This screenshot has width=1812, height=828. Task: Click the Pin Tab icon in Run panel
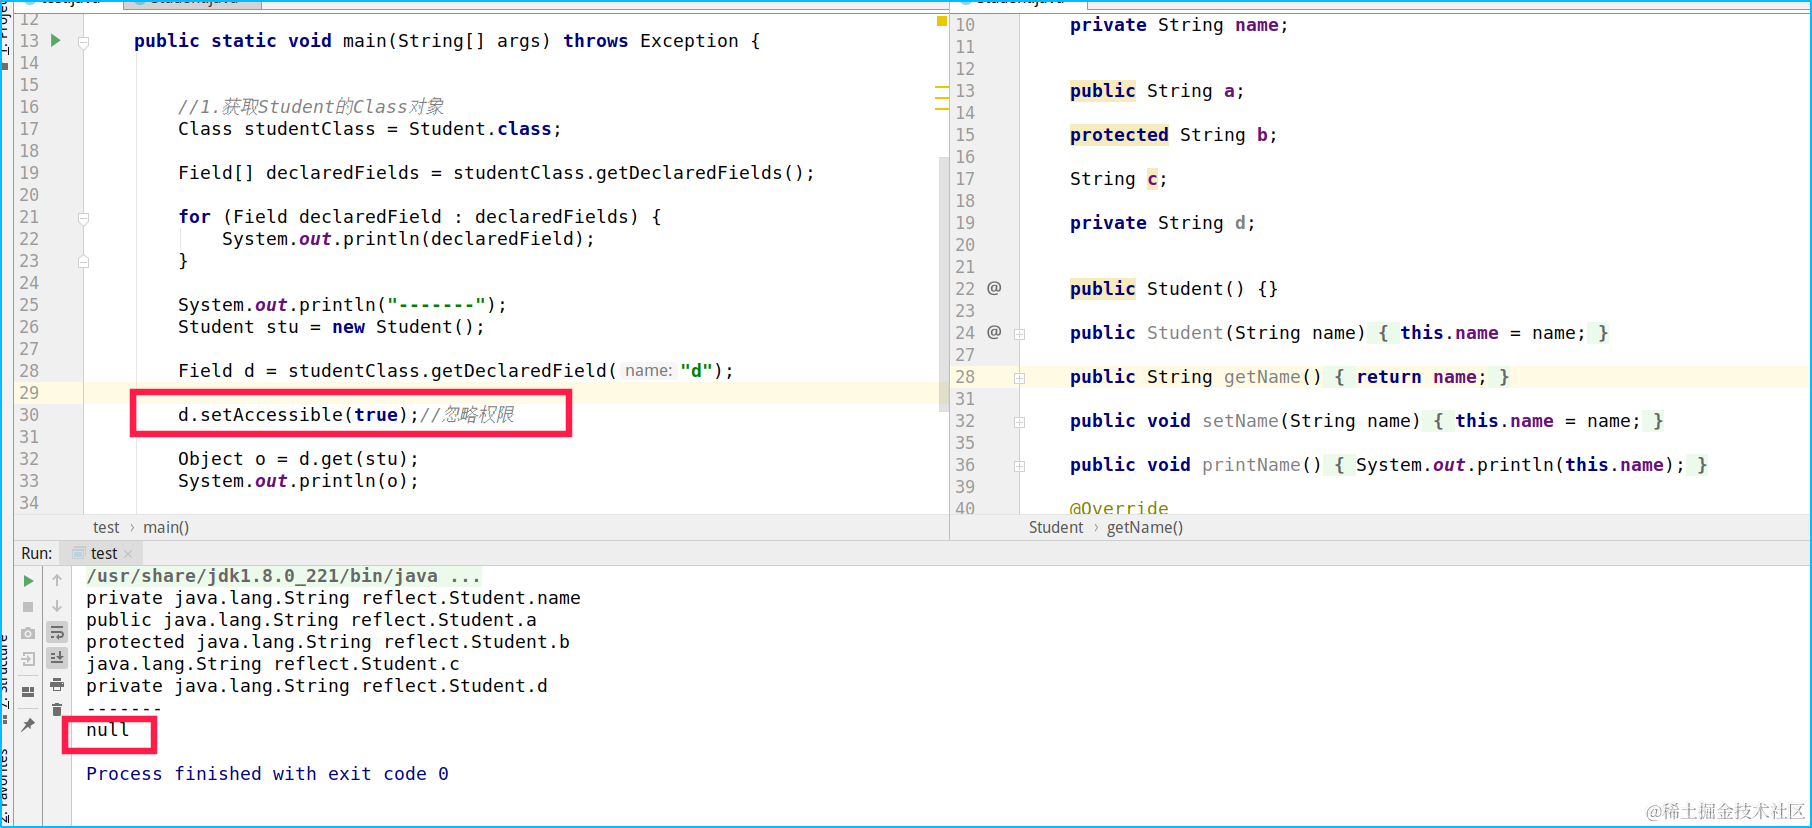[x=28, y=724]
